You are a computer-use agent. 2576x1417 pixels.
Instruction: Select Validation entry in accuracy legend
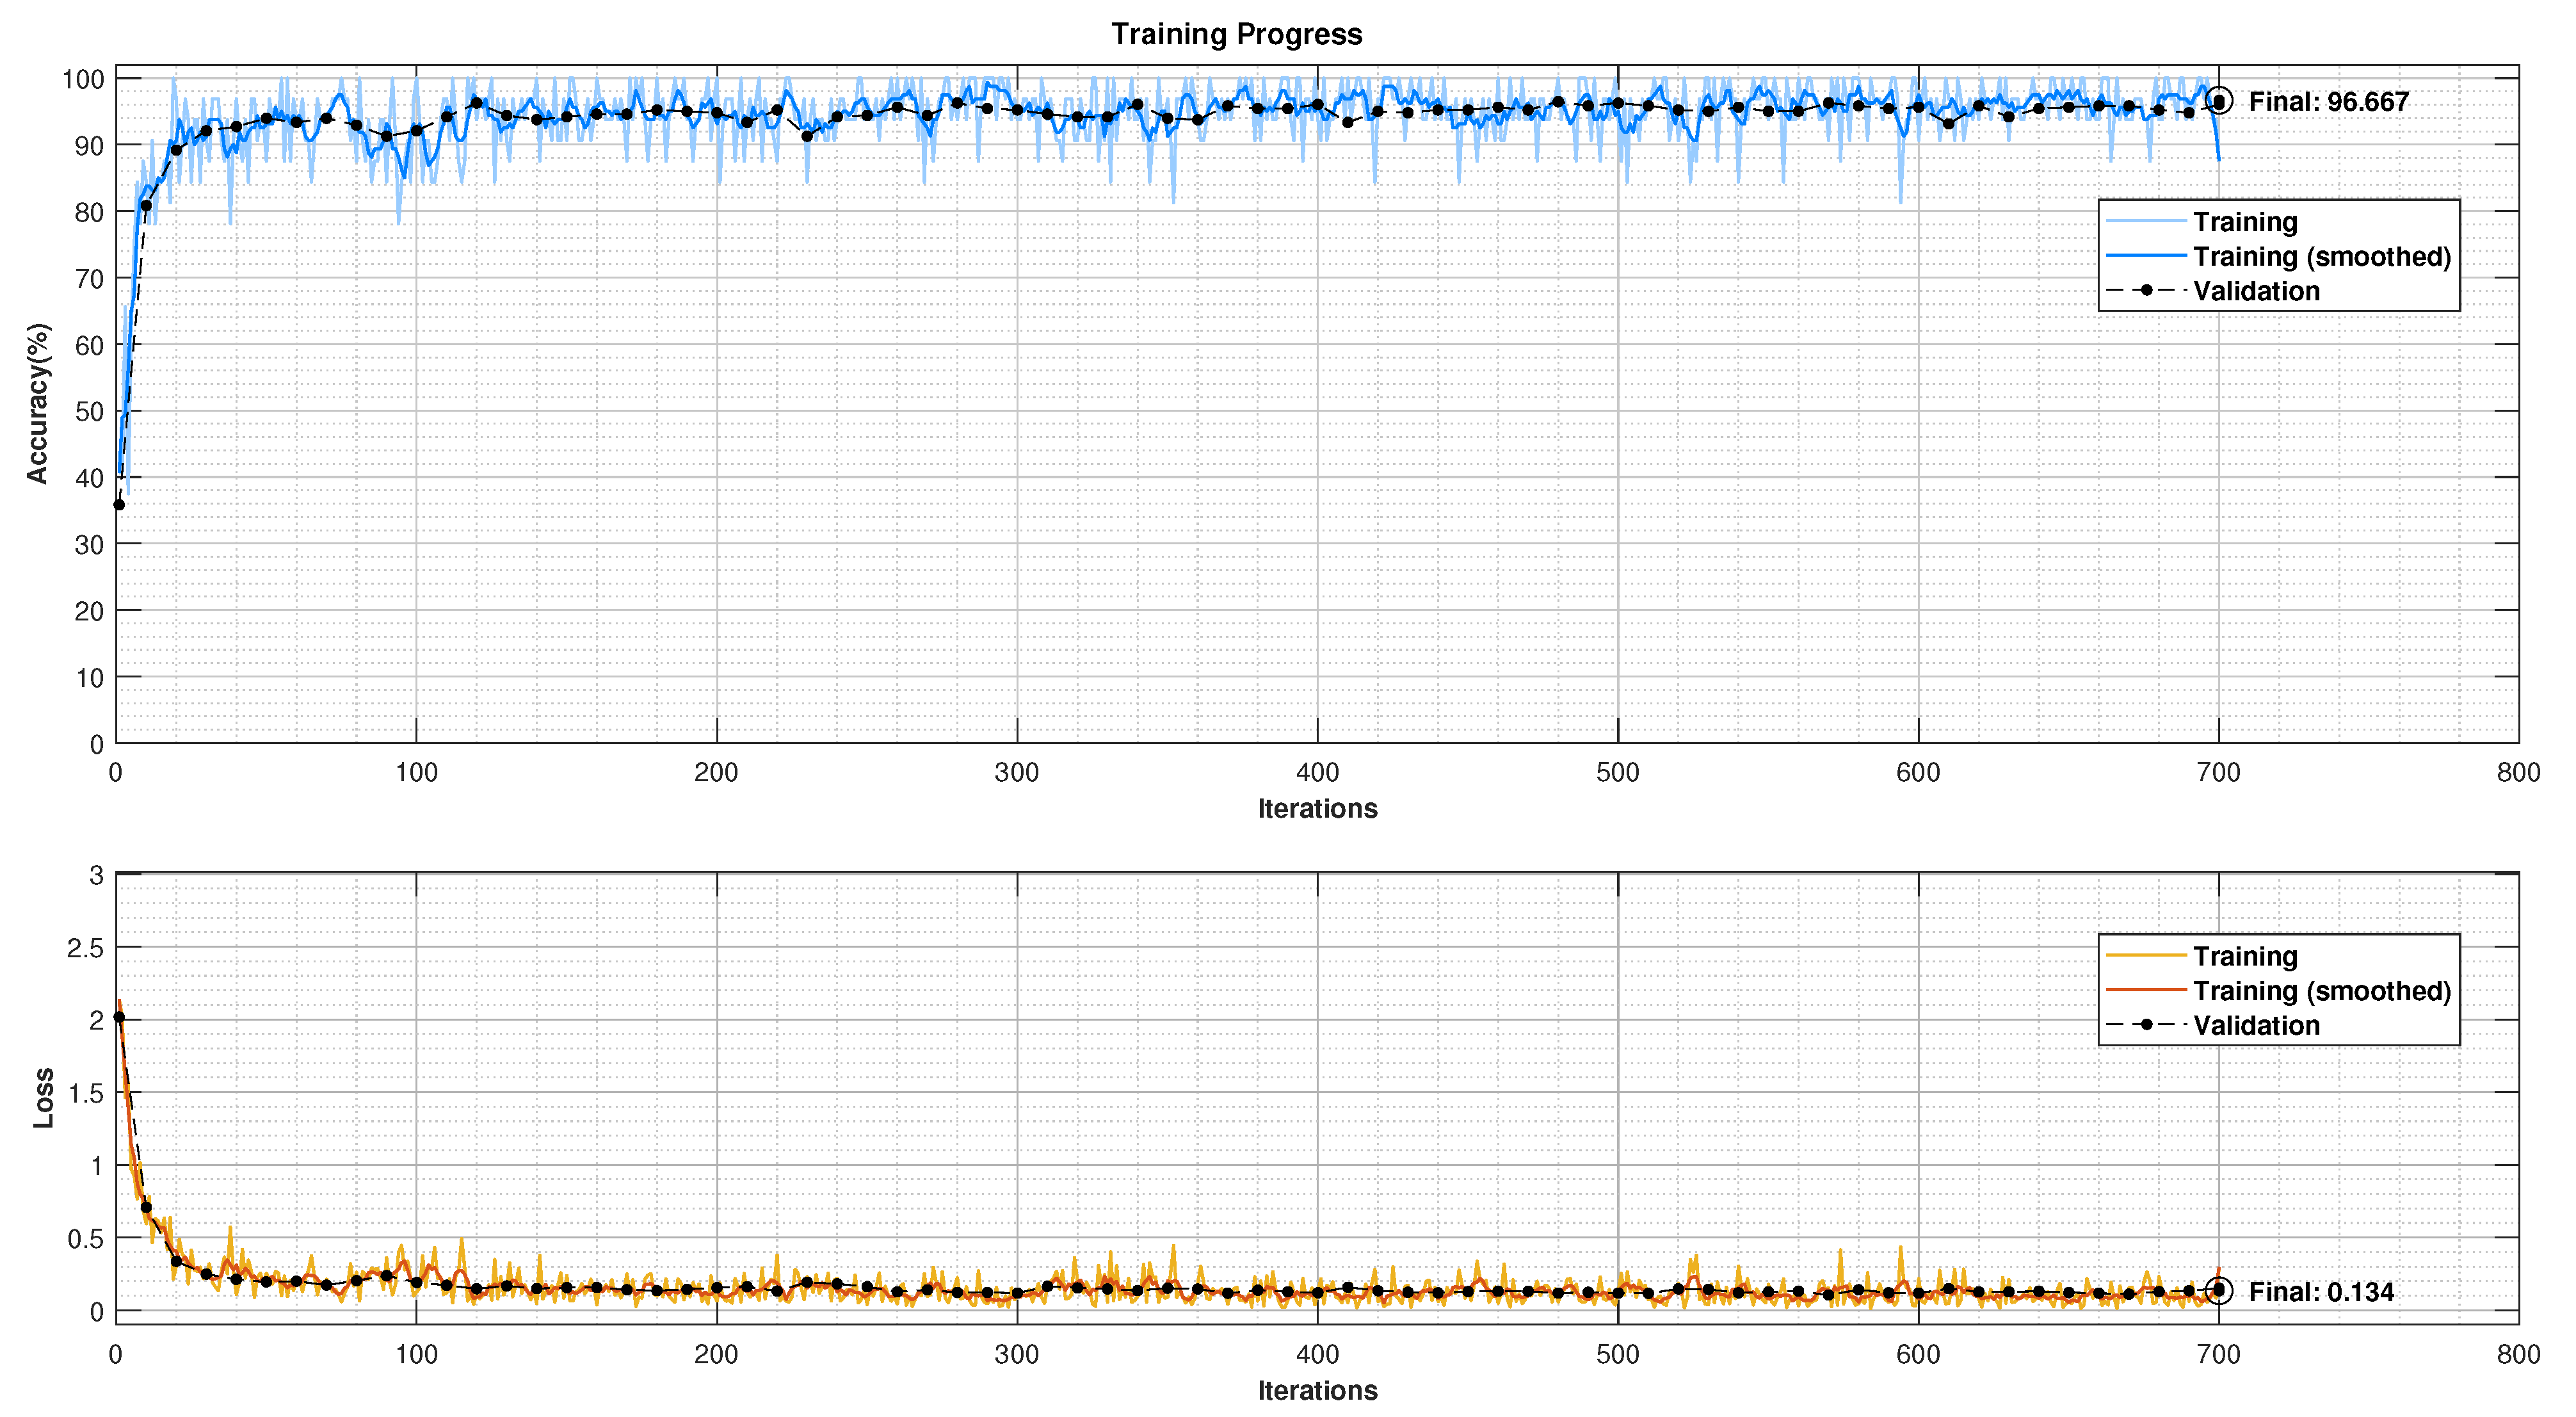pyautogui.click(x=2256, y=291)
